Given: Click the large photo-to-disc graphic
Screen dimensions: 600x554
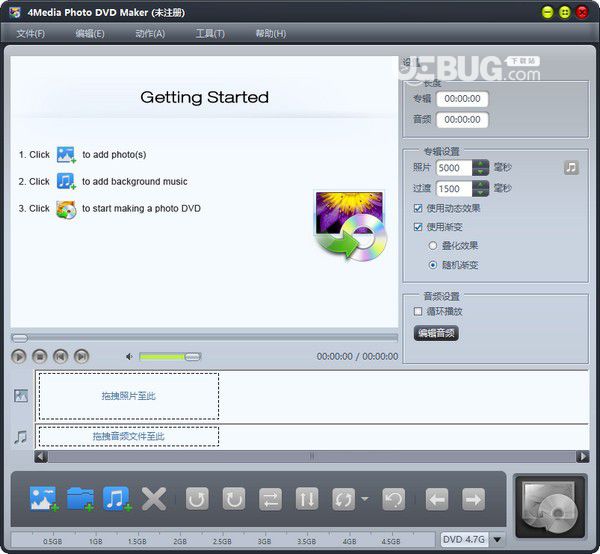Looking at the screenshot, I should coord(351,226).
